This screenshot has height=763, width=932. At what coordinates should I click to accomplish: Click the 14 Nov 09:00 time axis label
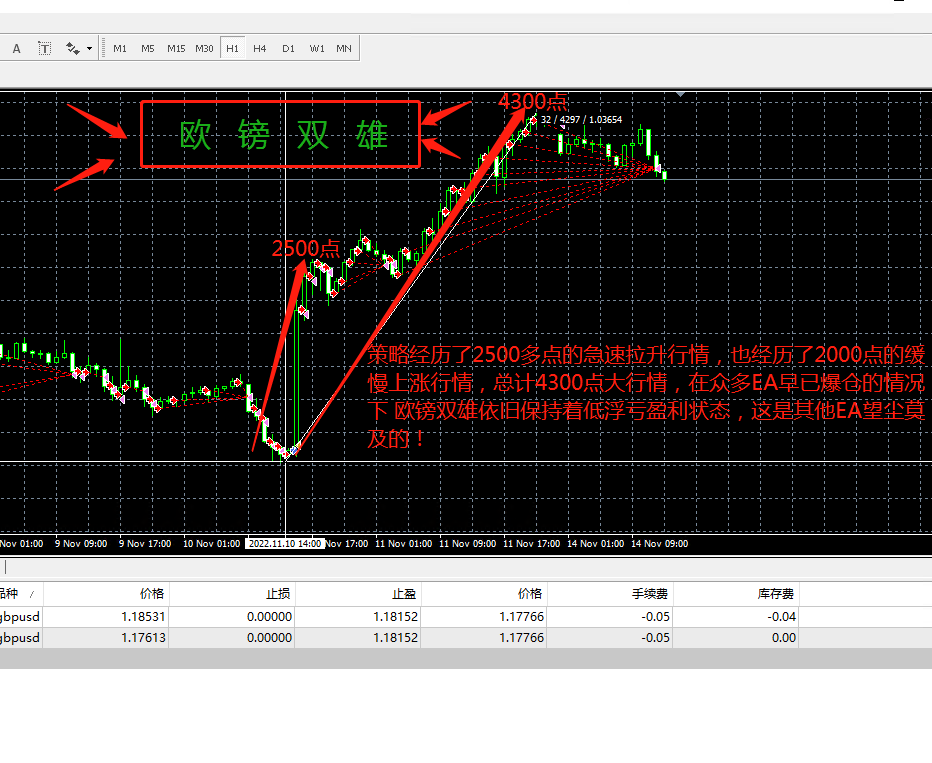click(660, 544)
